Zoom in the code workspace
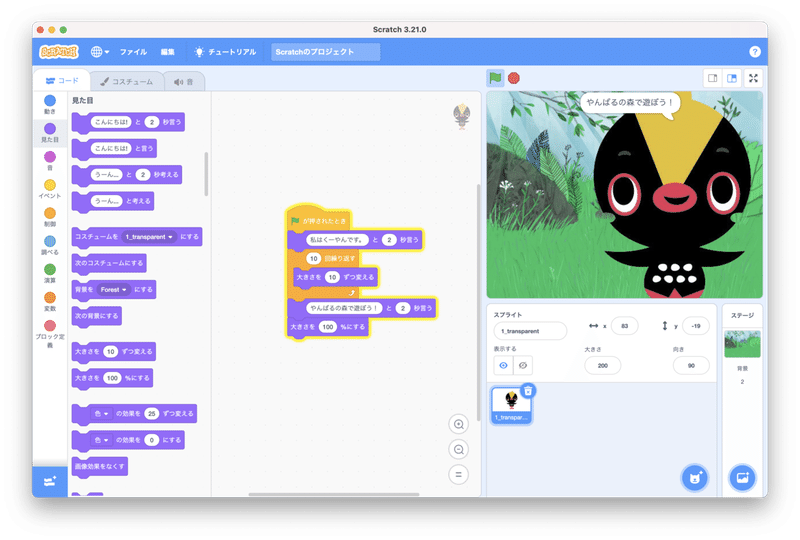 458,424
